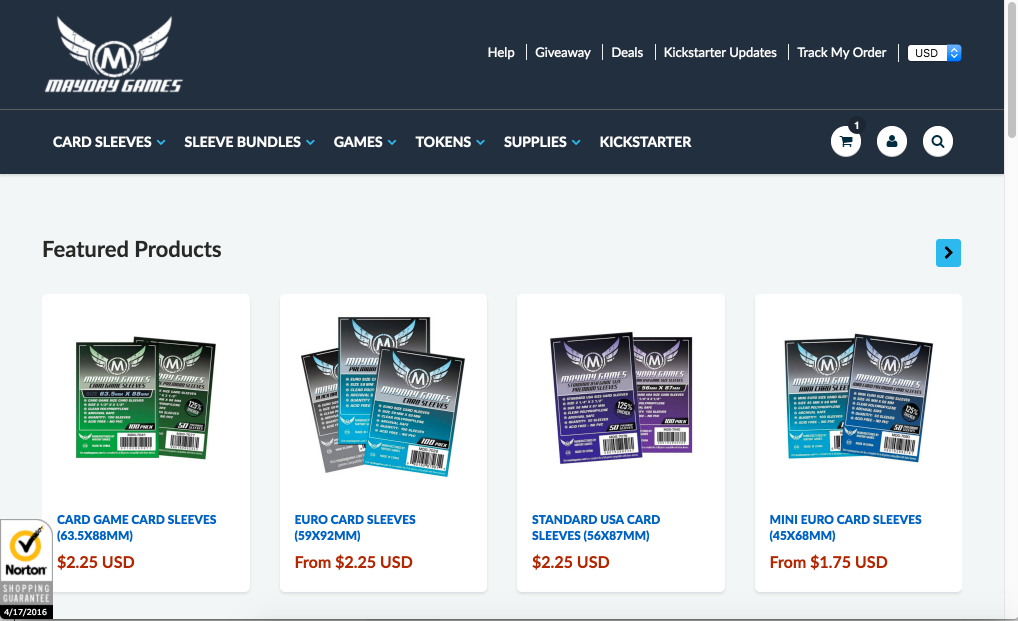Open the USD currency selector

934,53
